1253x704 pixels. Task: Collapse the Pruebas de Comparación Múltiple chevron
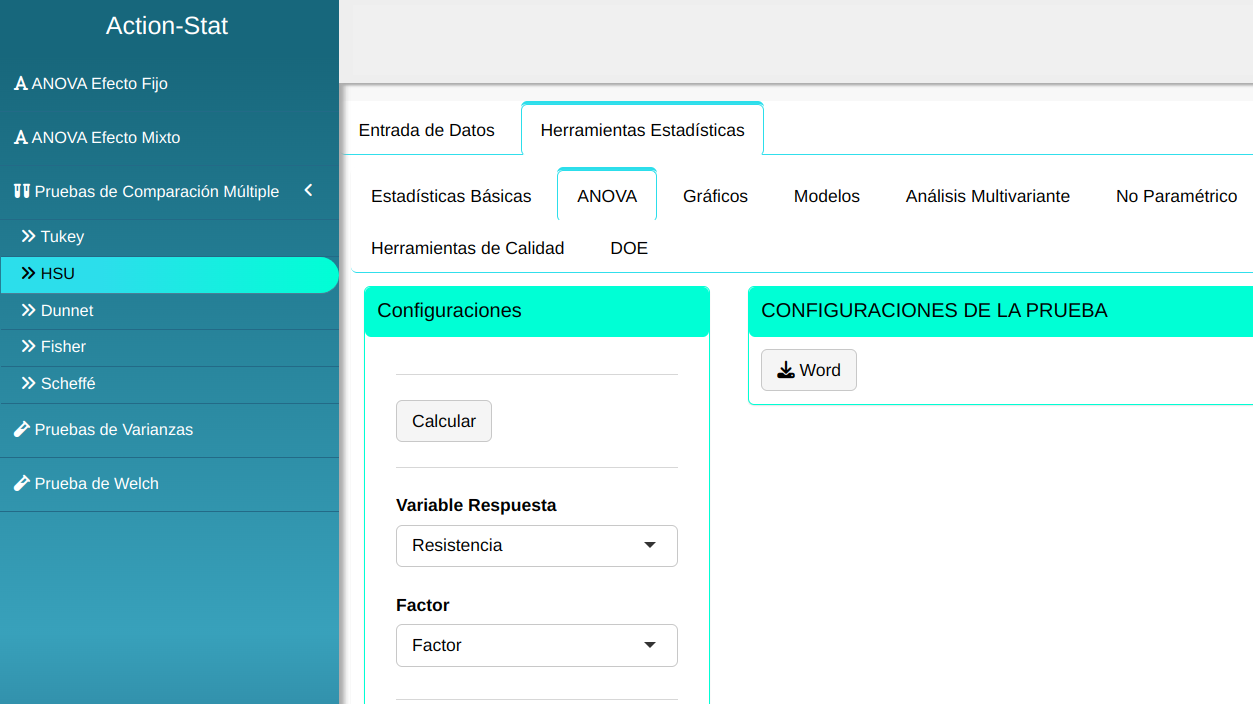pos(308,191)
